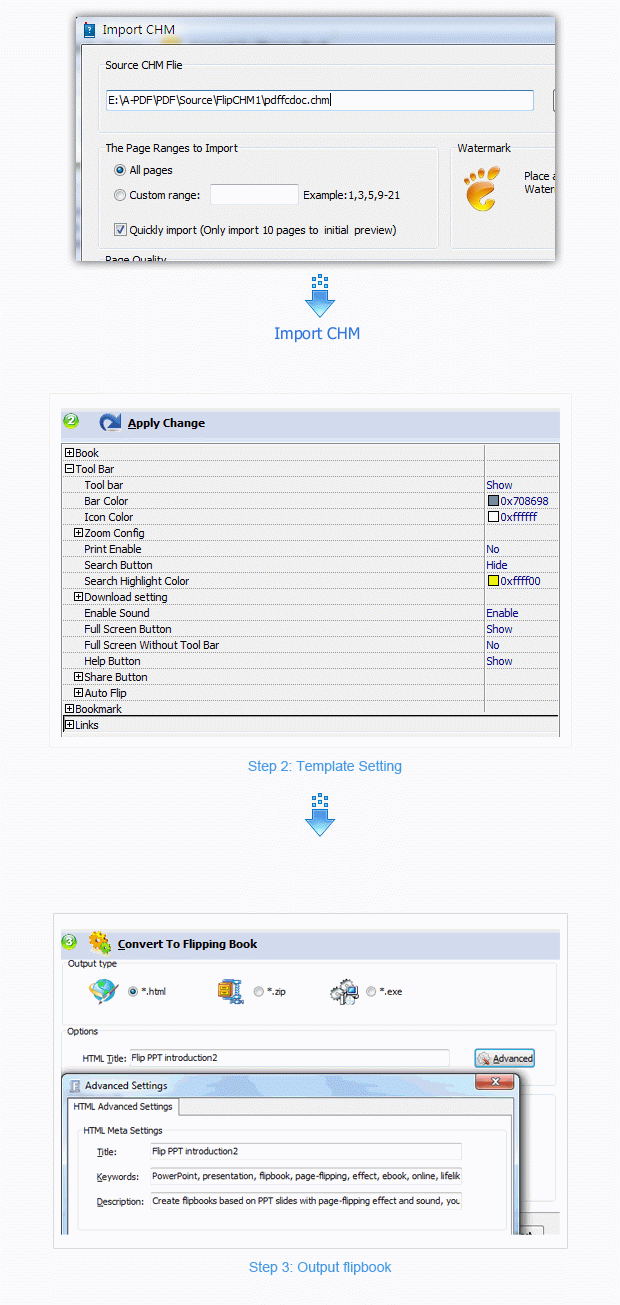The image size is (620, 1305).
Task: Choose the *.html output radio button
Action: (x=133, y=991)
